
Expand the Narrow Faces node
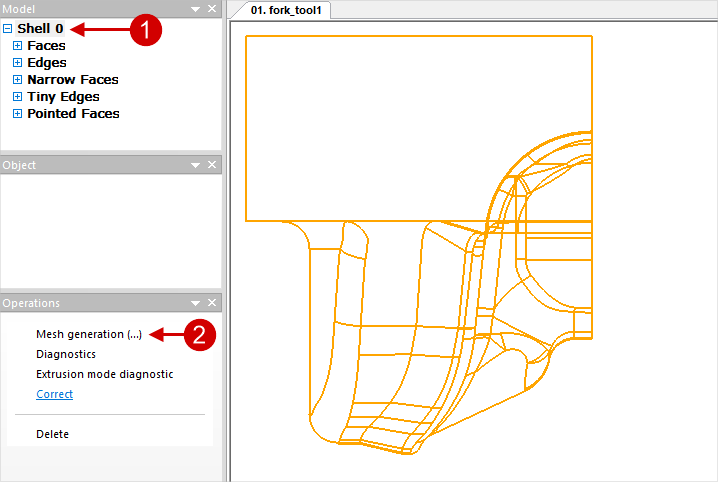coord(17,80)
